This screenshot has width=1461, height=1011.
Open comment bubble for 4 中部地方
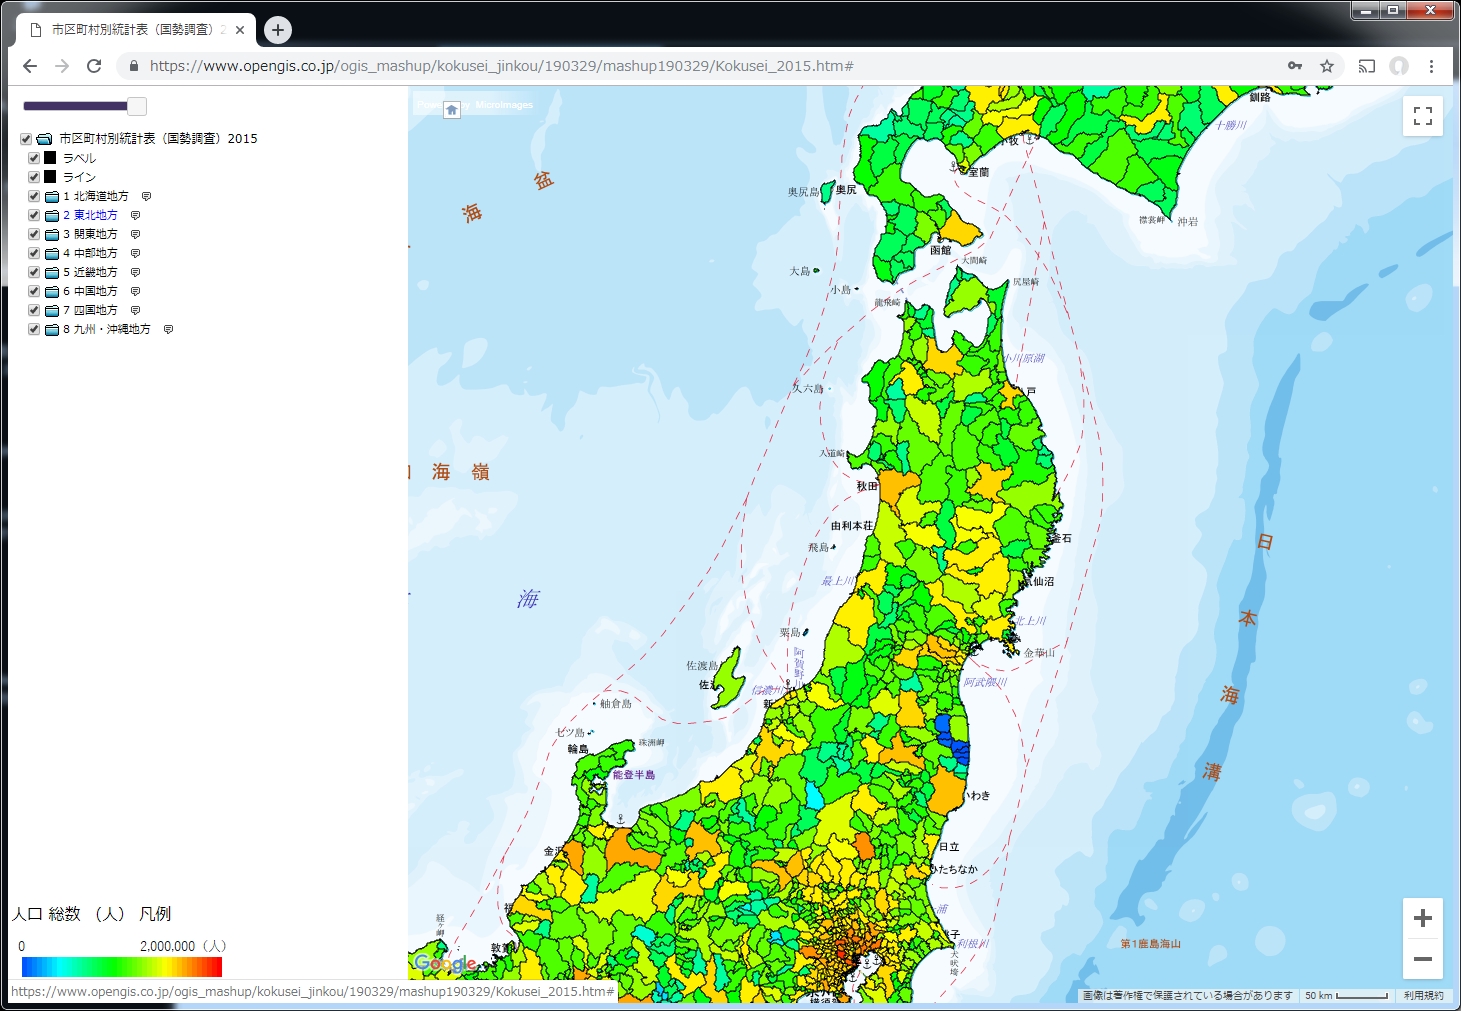coord(135,253)
